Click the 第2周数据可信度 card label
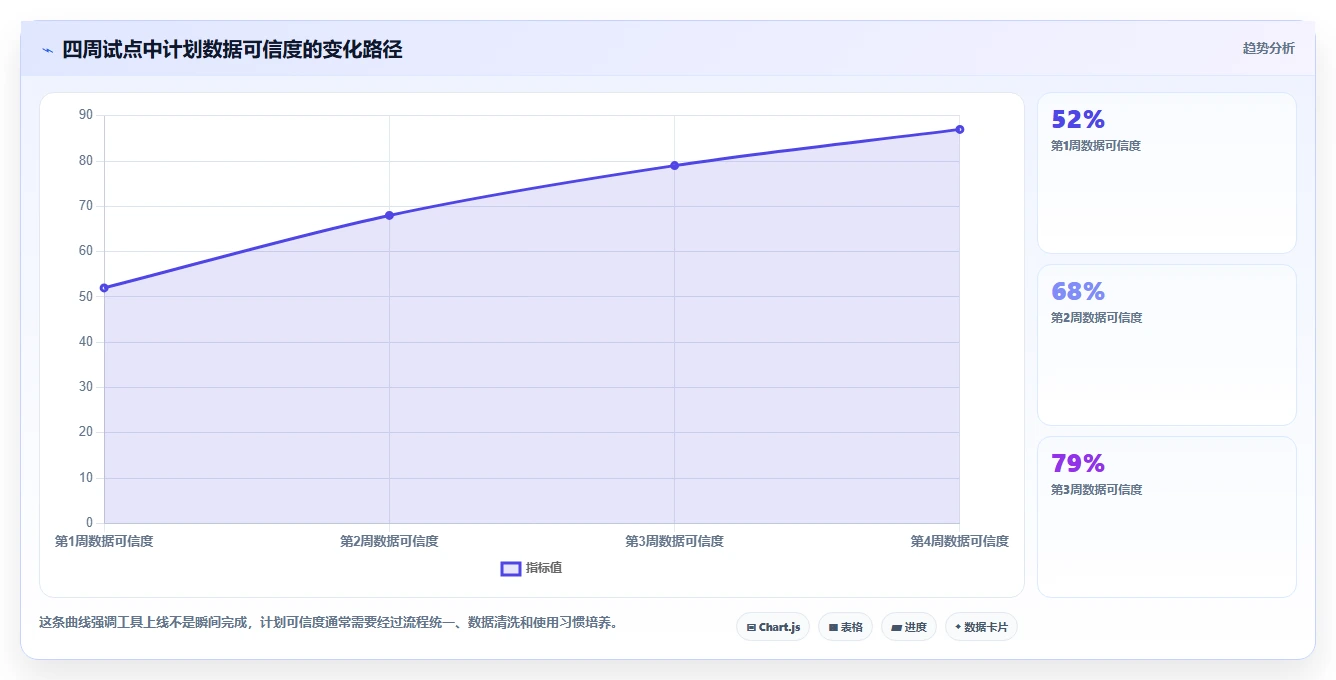The image size is (1336, 680). [x=1096, y=318]
